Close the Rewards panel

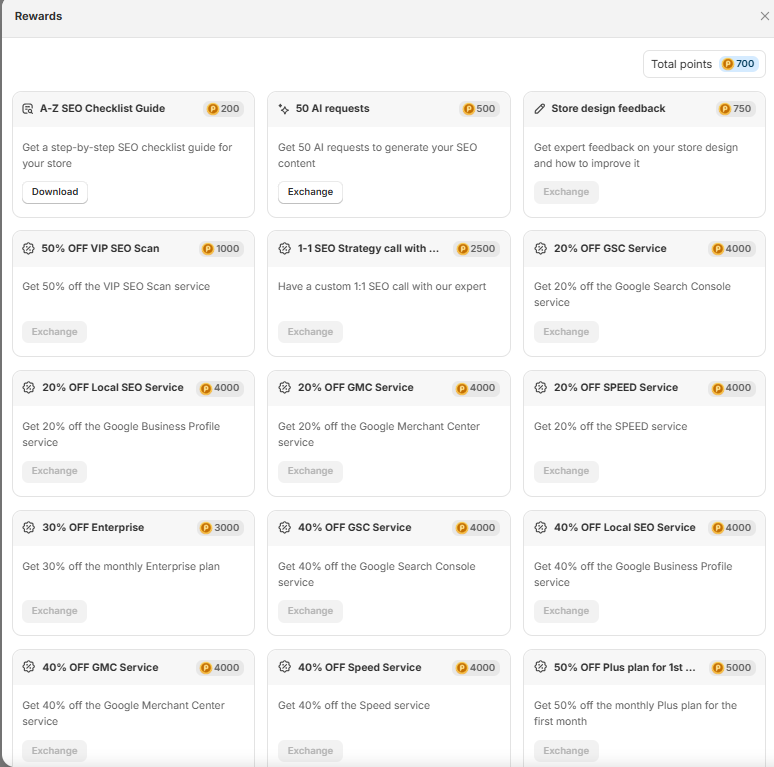(765, 16)
